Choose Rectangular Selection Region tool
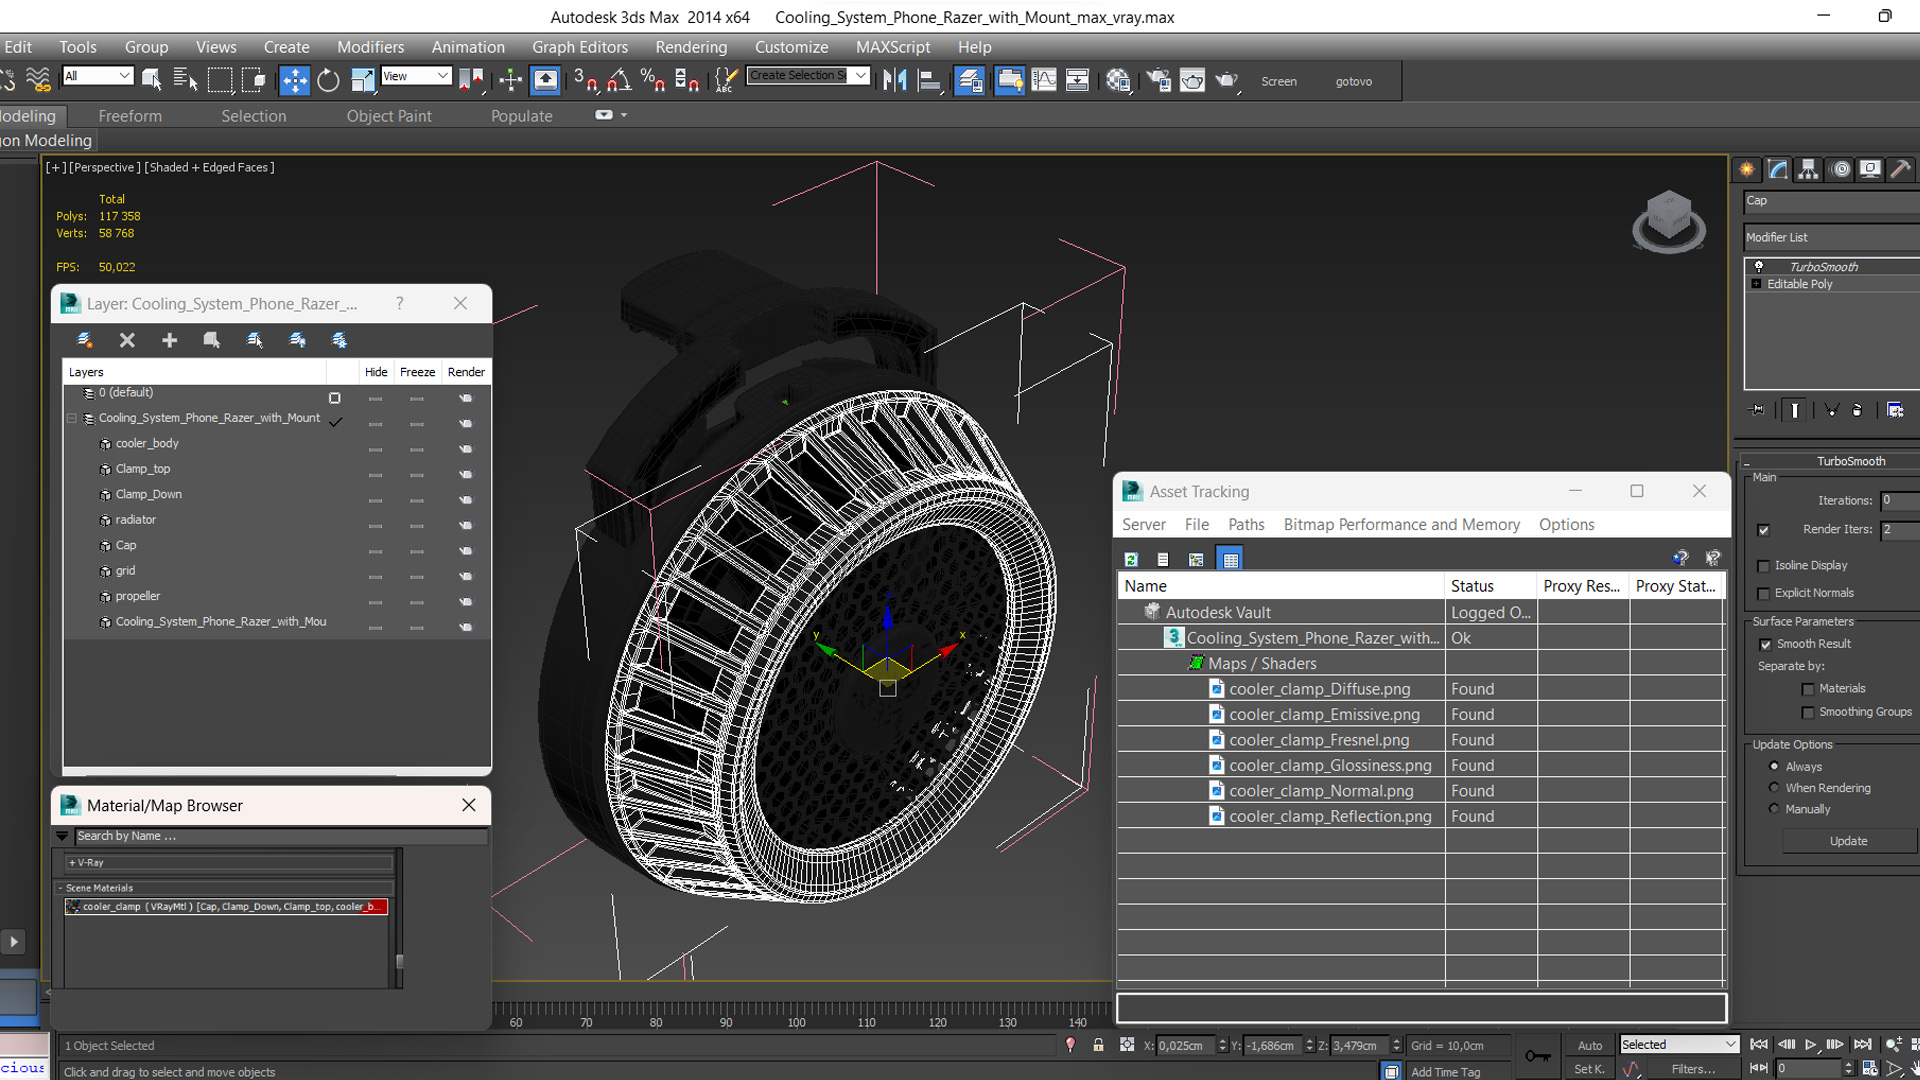The width and height of the screenshot is (1920, 1080). tap(219, 80)
